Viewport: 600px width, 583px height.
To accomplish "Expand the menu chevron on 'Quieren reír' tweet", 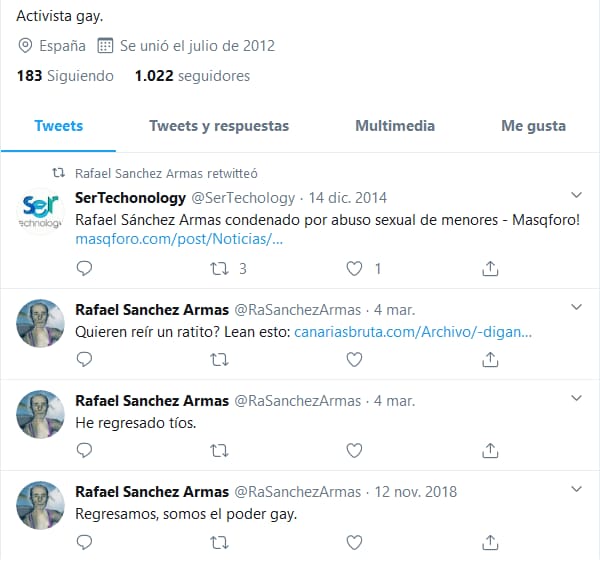I will pyautogui.click(x=576, y=307).
